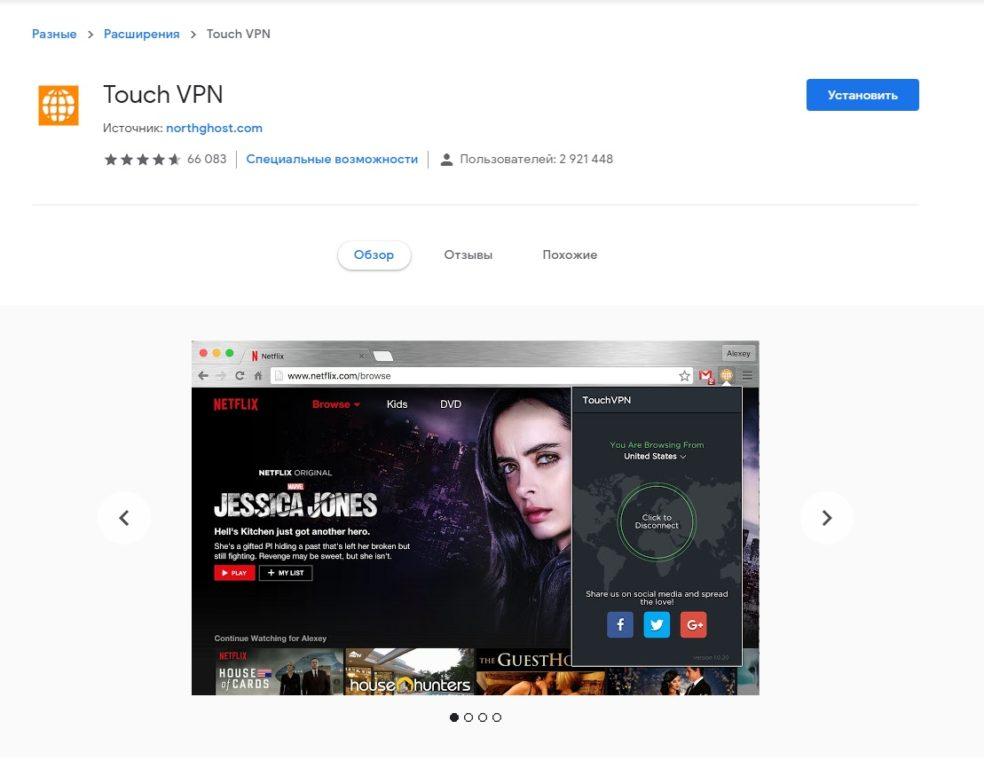The image size is (984, 768).
Task: Click the DVD menu item
Action: [x=451, y=404]
